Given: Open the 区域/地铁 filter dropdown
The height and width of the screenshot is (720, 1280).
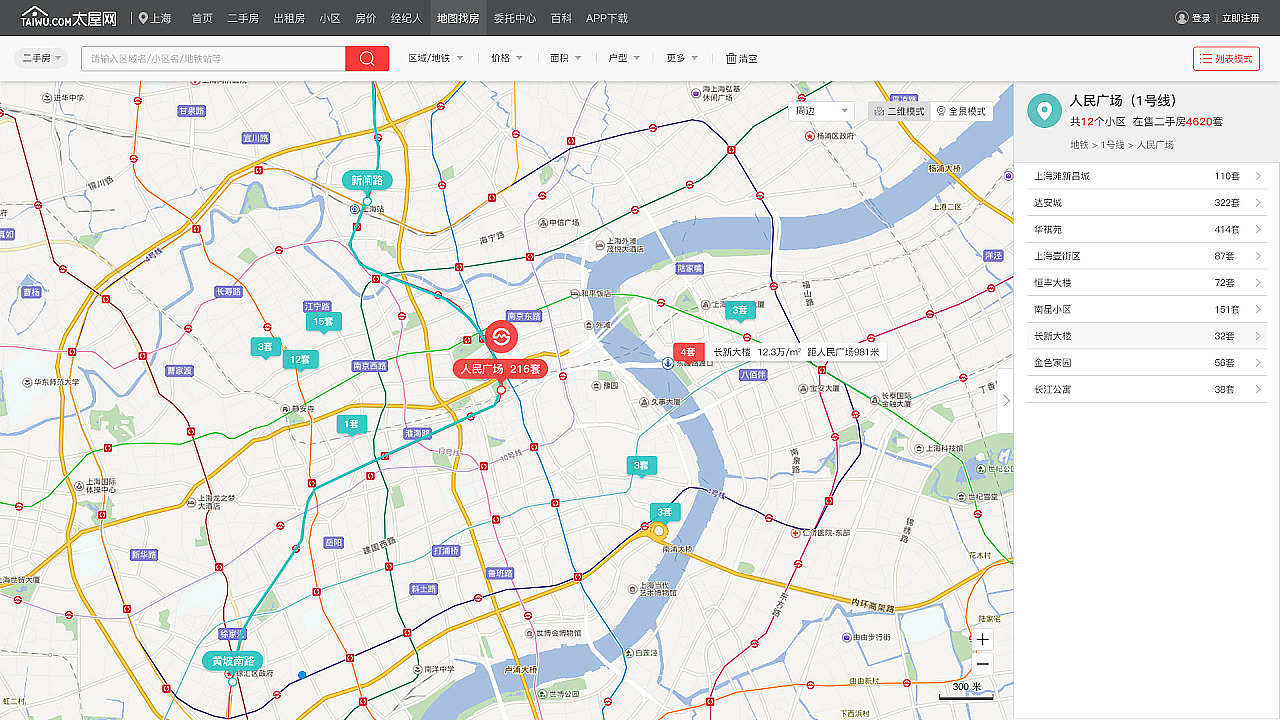Looking at the screenshot, I should tap(436, 59).
